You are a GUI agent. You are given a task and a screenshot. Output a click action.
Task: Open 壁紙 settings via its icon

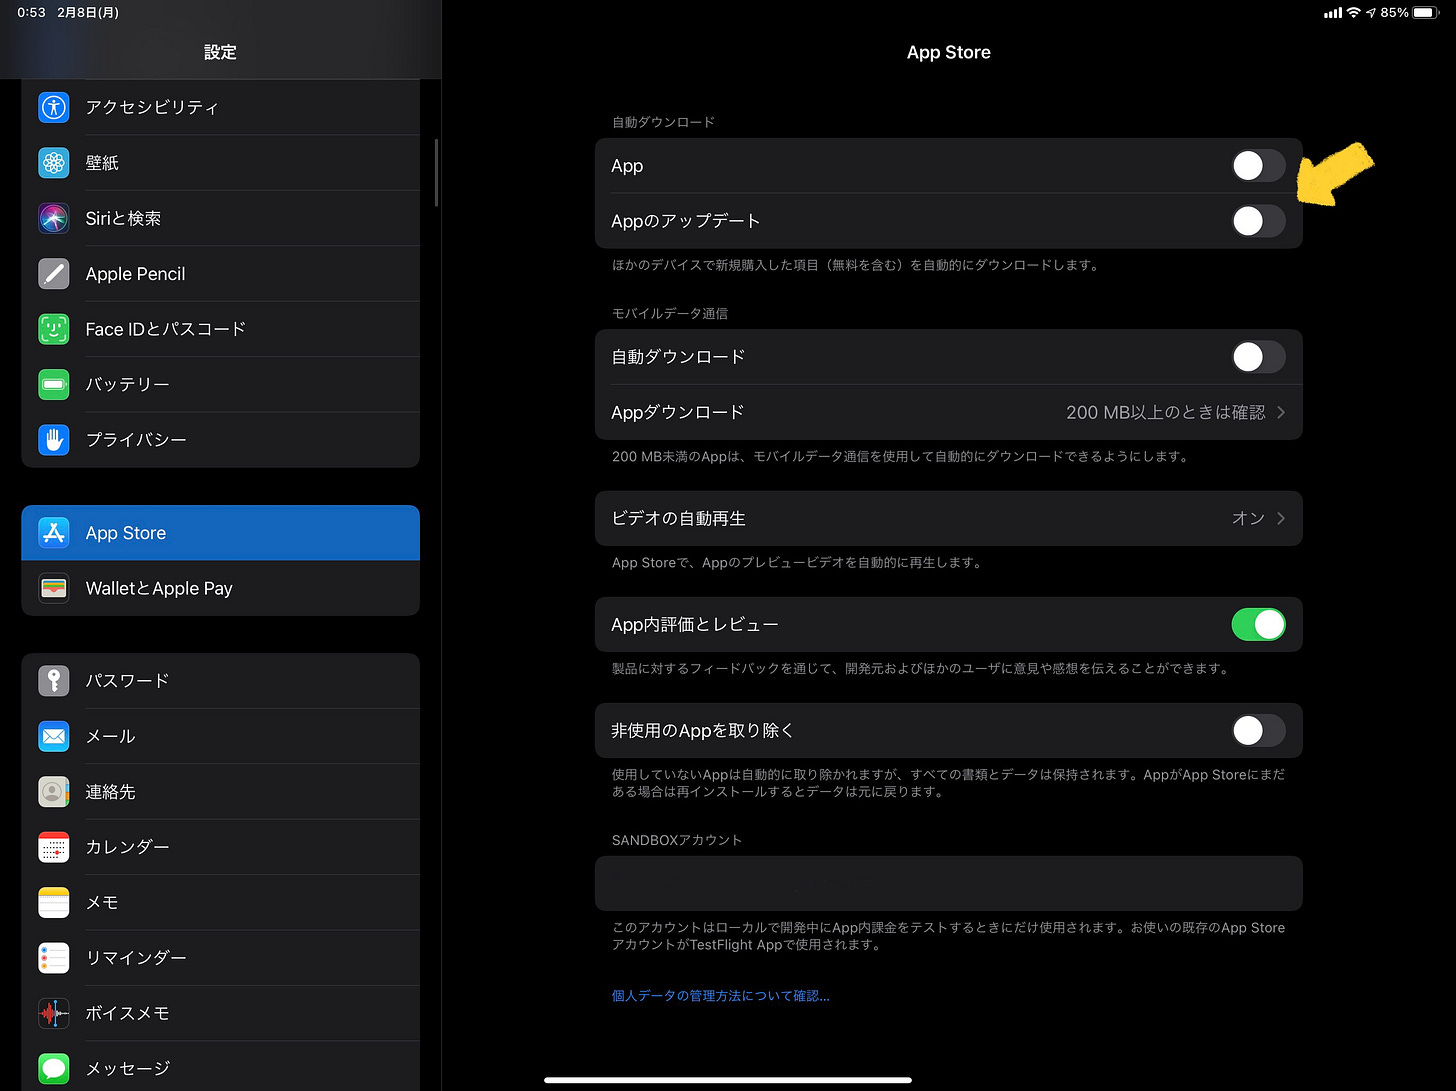click(53, 162)
